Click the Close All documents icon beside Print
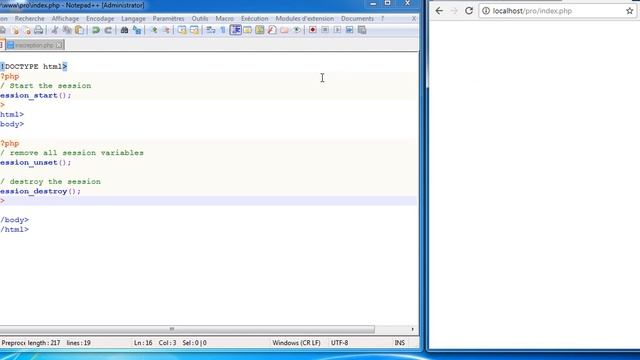The image size is (640, 360). pyautogui.click(x=27, y=30)
